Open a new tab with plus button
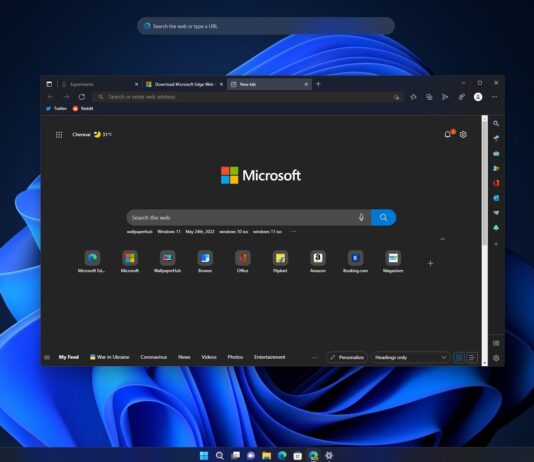Image resolution: width=534 pixels, height=462 pixels. (318, 84)
